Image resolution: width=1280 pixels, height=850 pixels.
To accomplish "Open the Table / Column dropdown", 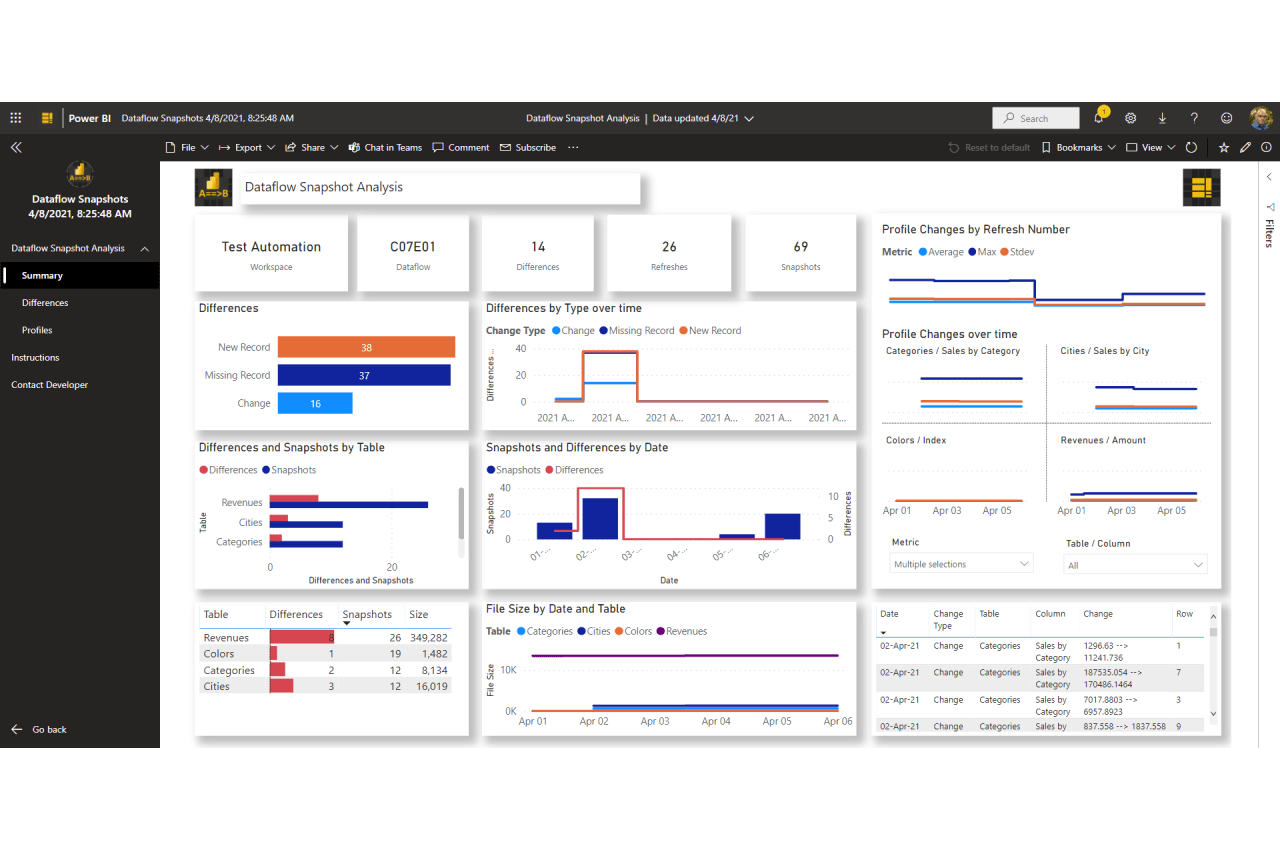I will [1135, 565].
